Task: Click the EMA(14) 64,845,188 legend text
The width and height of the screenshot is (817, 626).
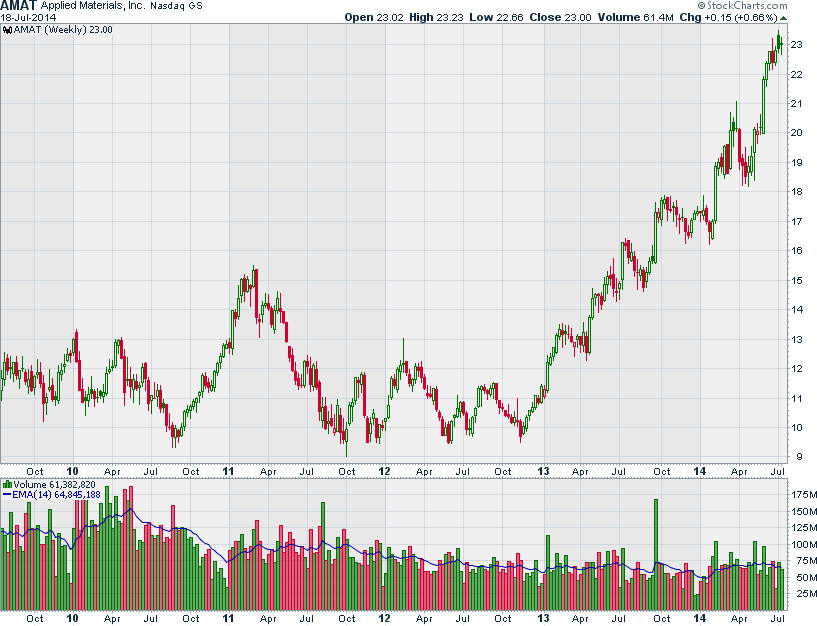Action: click(56, 494)
